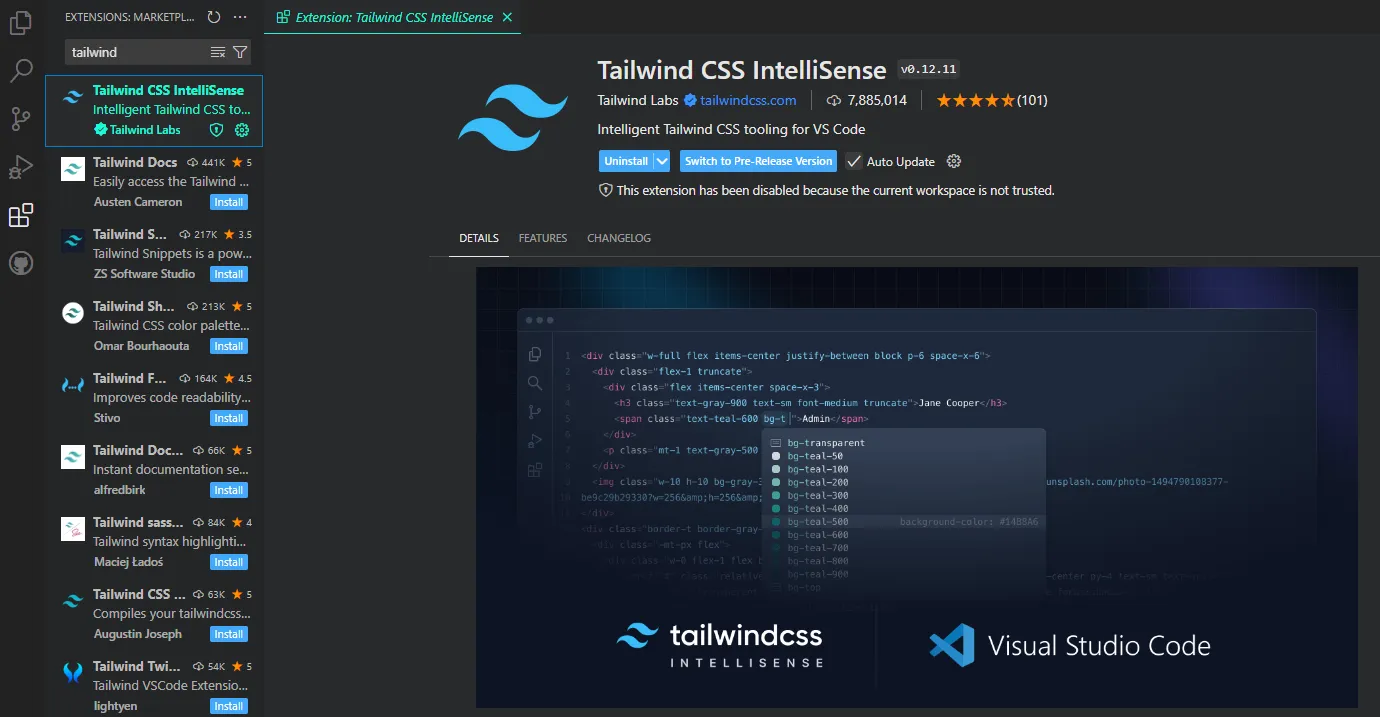
Task: Open the CHANGELOG tab
Action: click(618, 238)
